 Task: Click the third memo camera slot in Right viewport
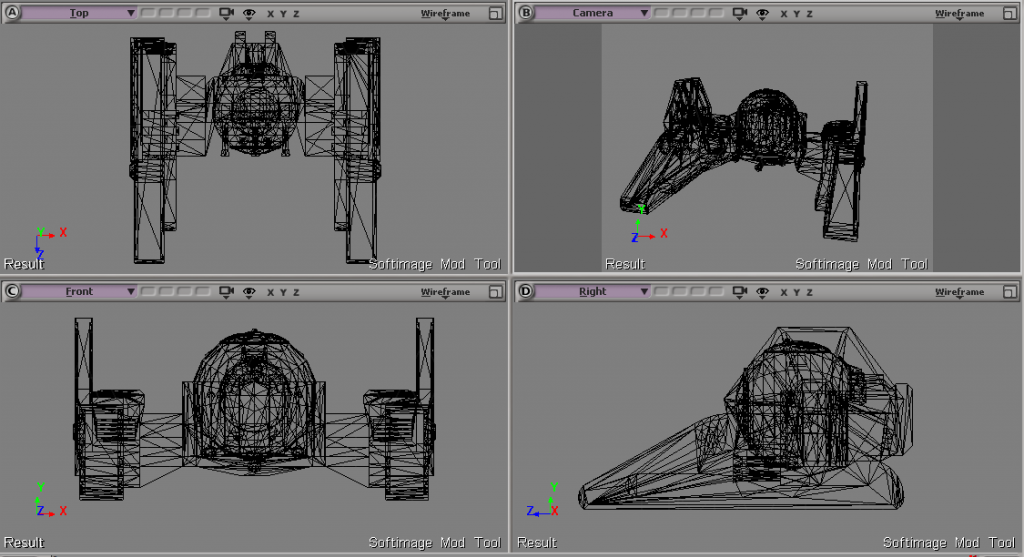698,292
